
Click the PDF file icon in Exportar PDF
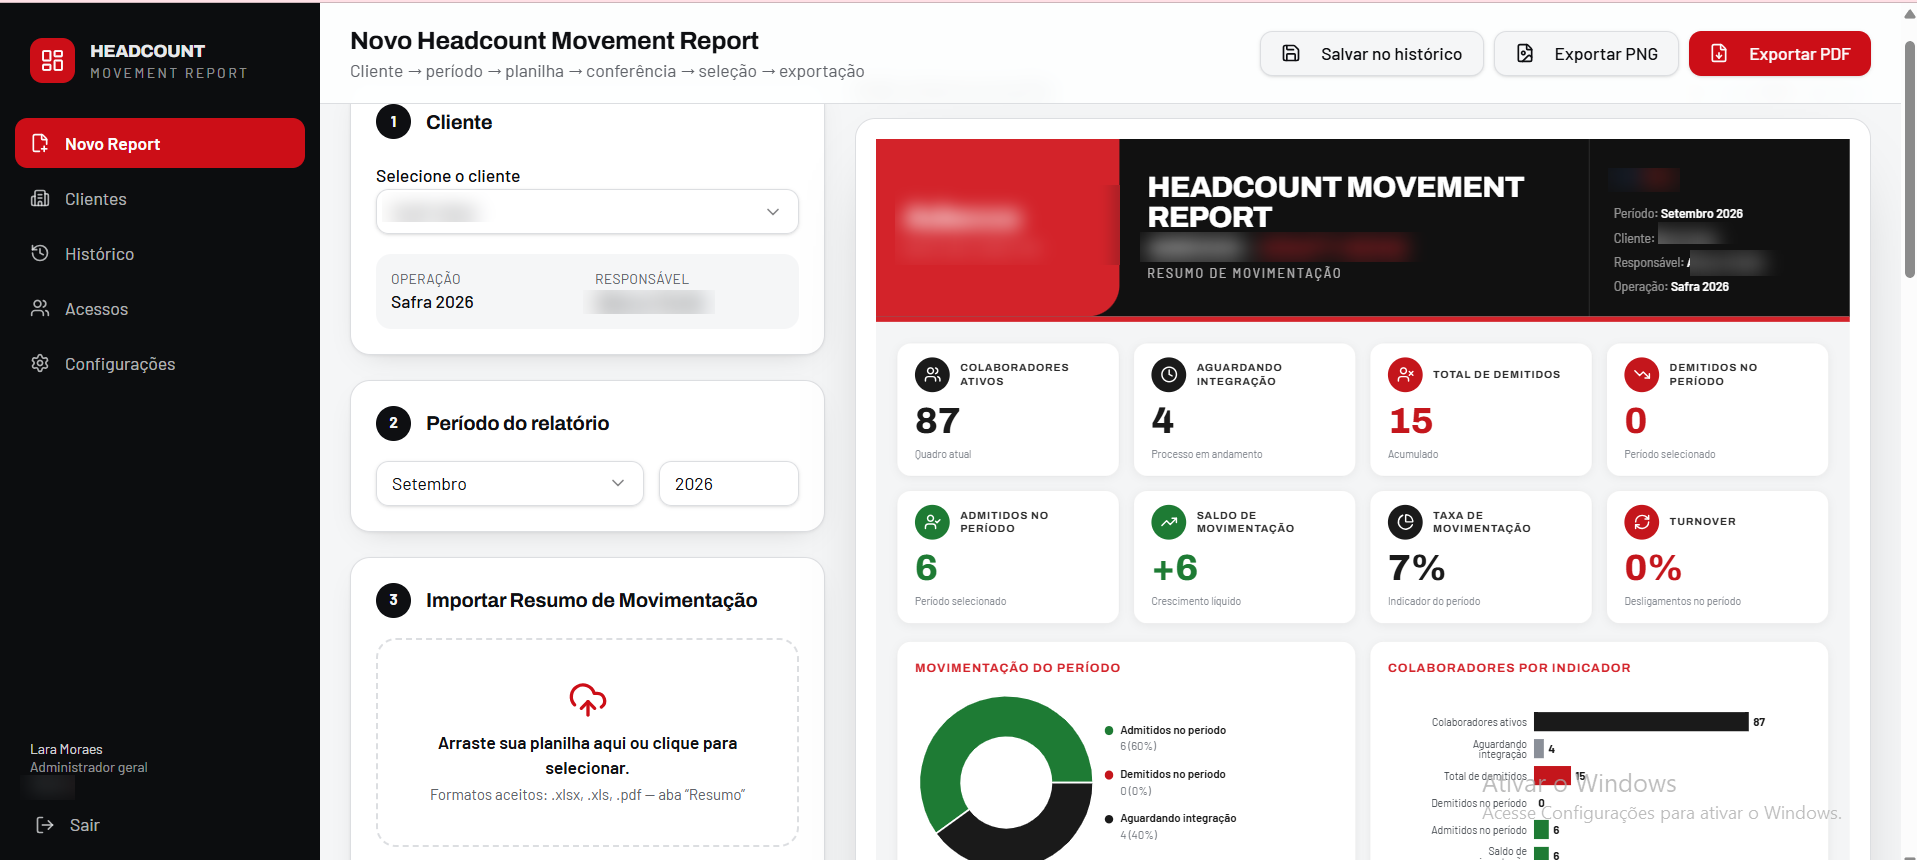(1719, 53)
